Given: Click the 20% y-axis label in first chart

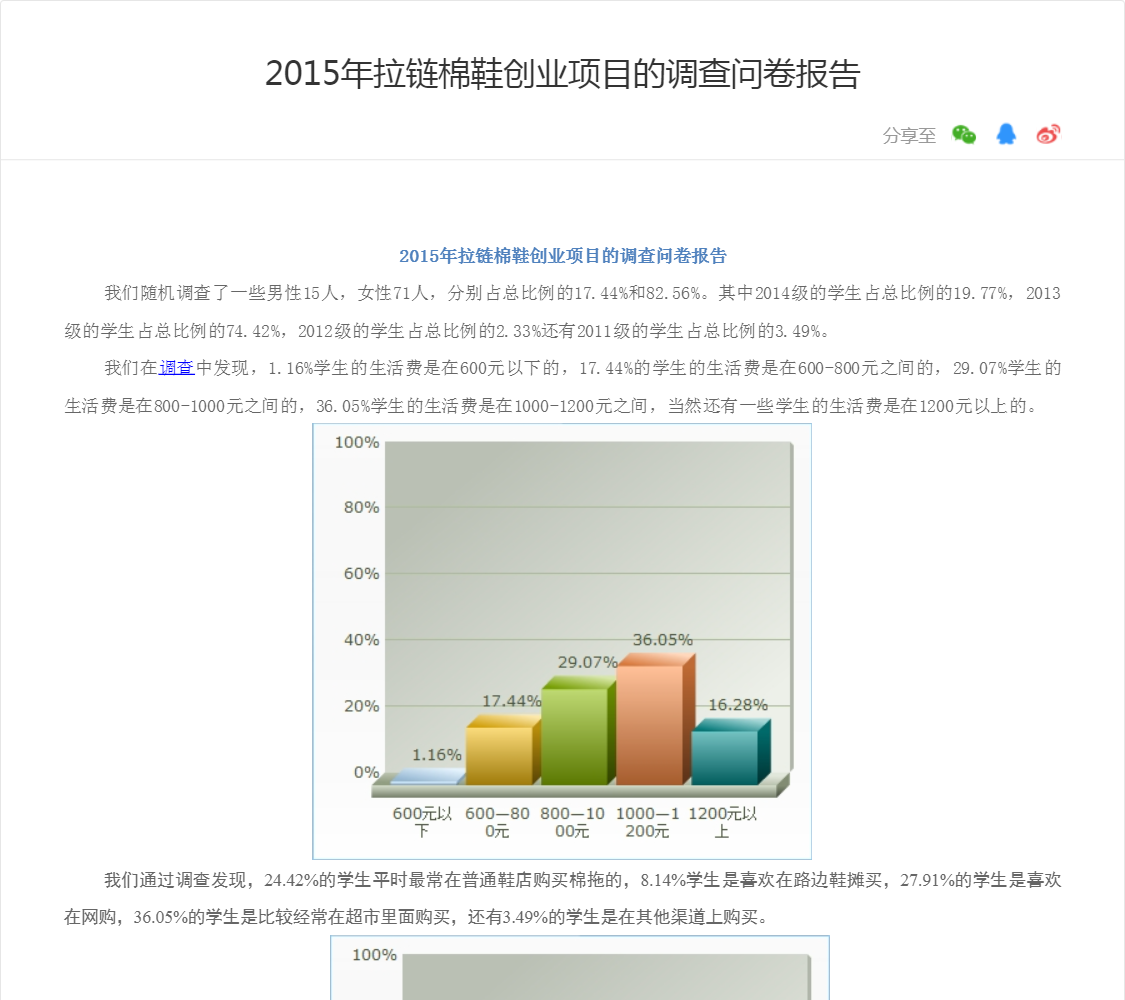Looking at the screenshot, I should [362, 706].
